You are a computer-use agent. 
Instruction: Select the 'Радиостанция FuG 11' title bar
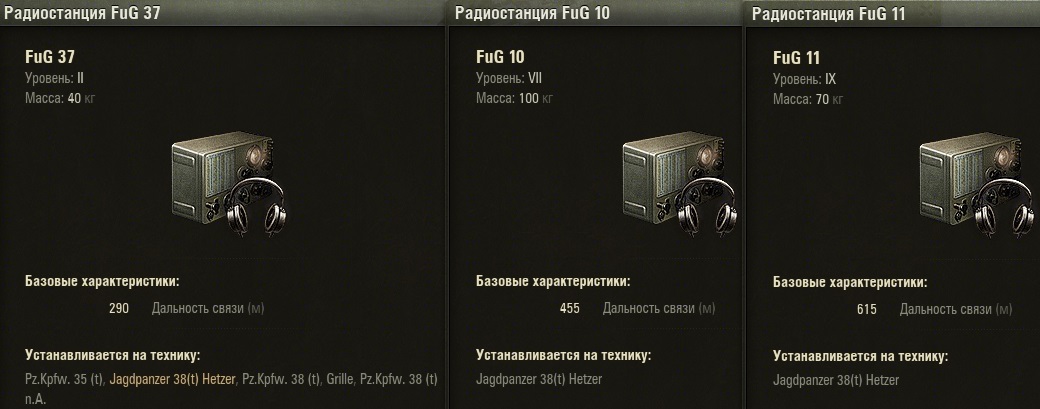point(893,13)
